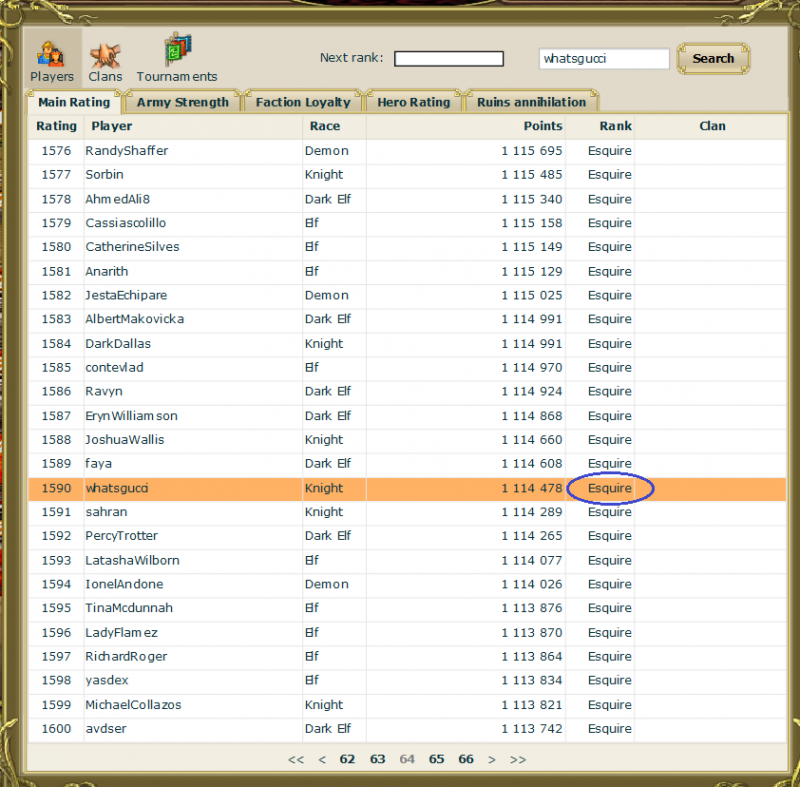Open the profile of JoshuaWallis

[x=124, y=439]
